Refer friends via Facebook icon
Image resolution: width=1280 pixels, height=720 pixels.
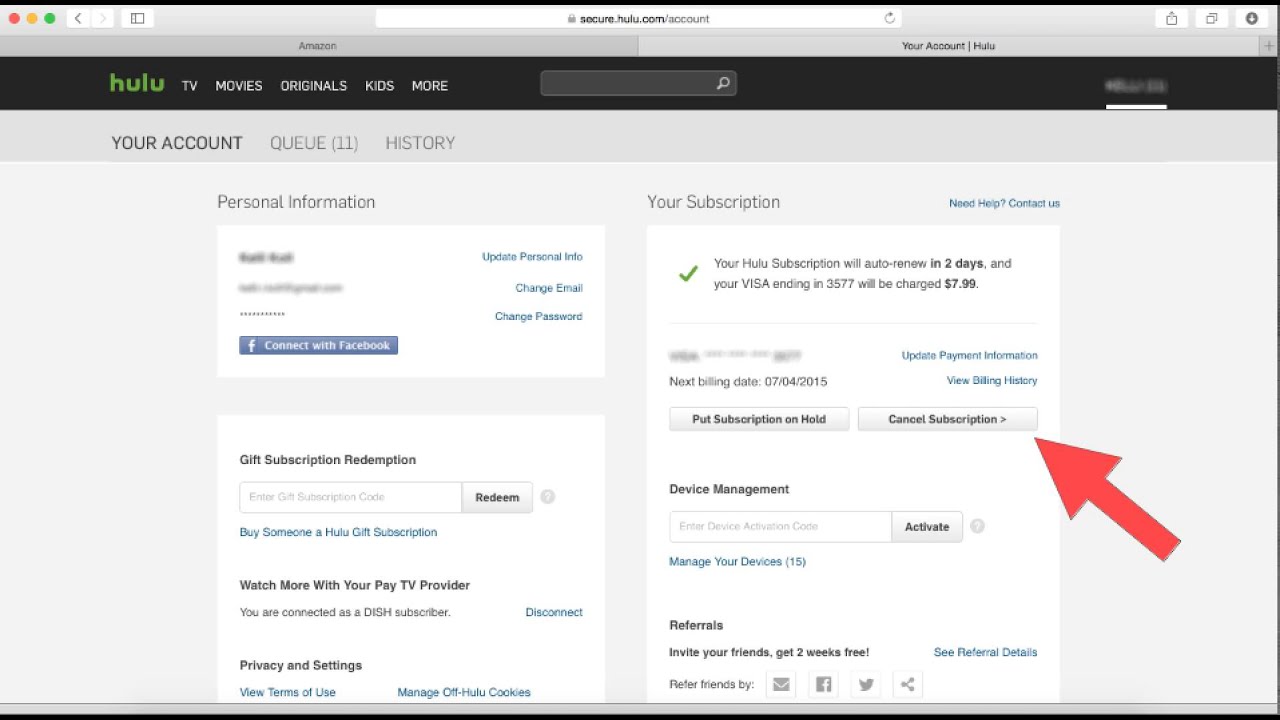tap(823, 684)
